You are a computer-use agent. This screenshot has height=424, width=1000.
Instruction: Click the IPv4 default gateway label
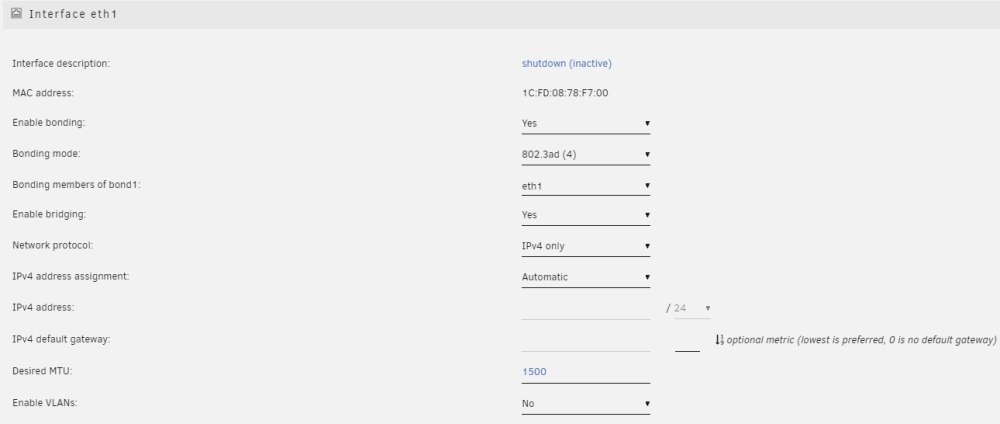pos(61,340)
